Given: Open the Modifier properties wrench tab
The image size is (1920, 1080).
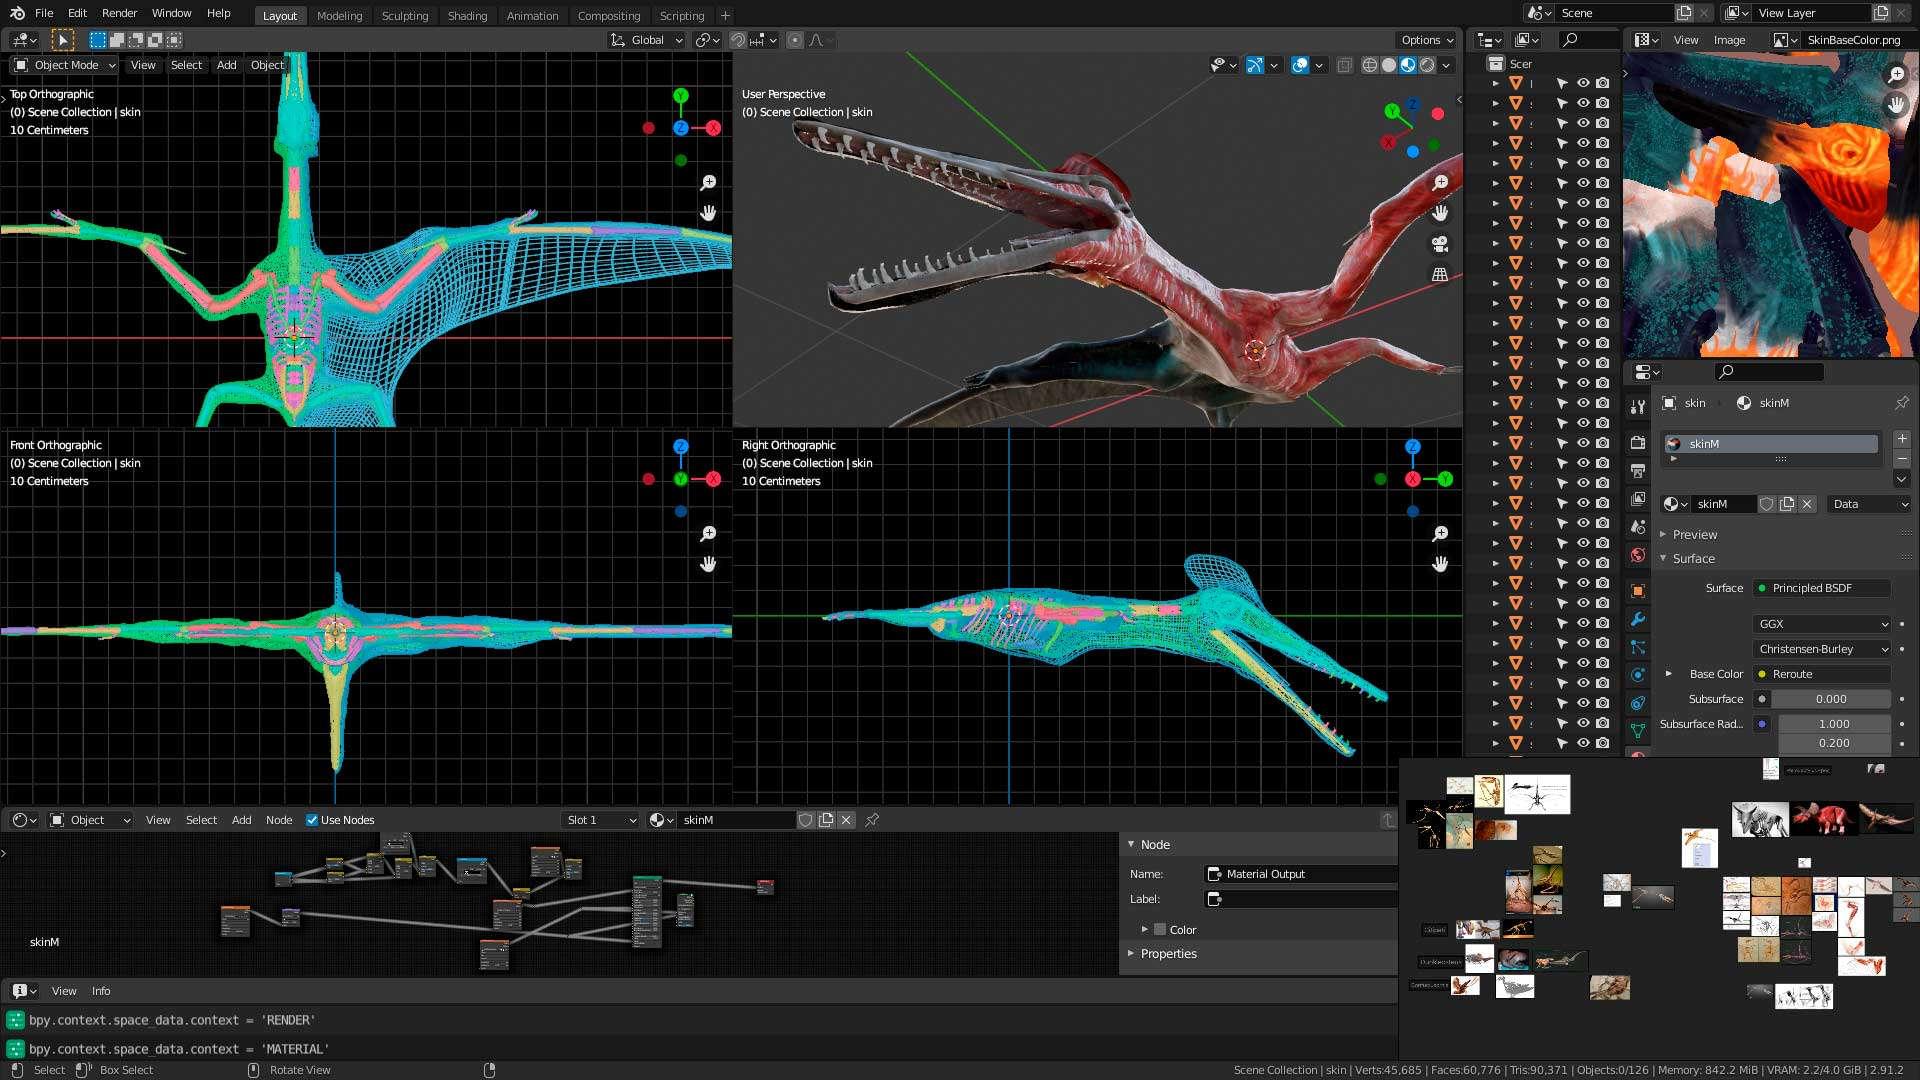Looking at the screenshot, I should click(x=1637, y=619).
